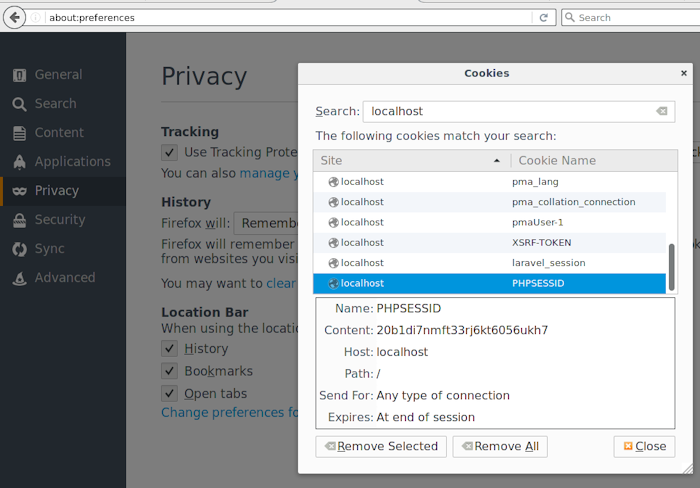
Task: Click the Applications rocket icon in sidebar
Action: coord(19,162)
